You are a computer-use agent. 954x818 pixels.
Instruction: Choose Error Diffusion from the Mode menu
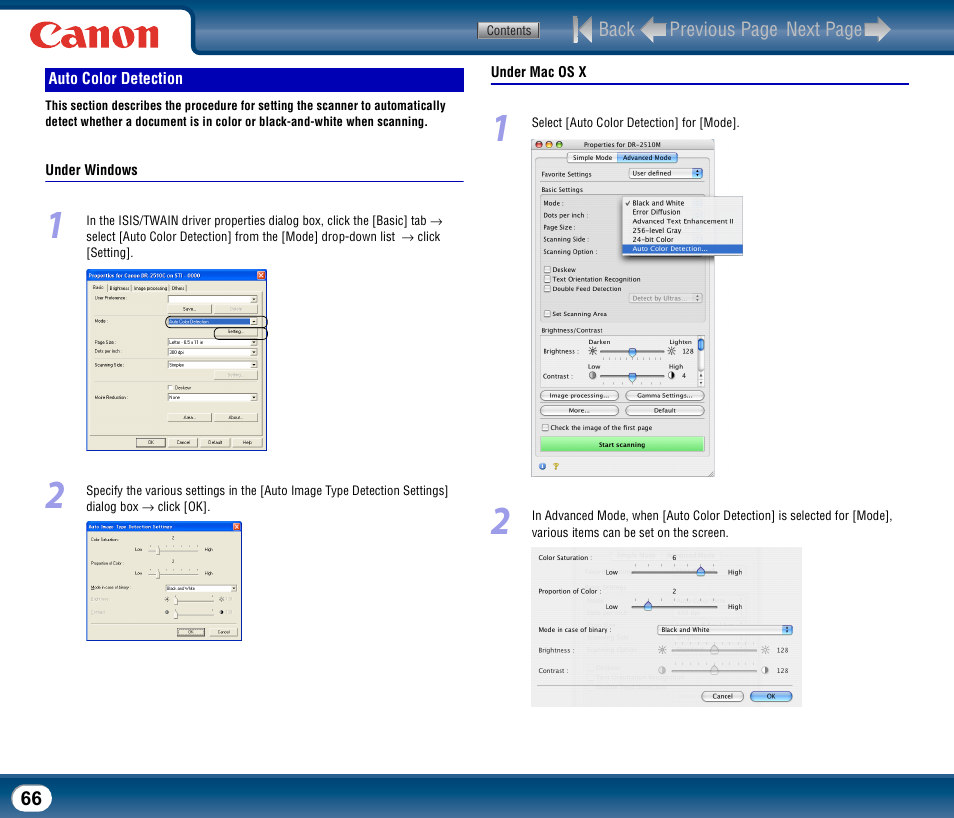click(682, 212)
